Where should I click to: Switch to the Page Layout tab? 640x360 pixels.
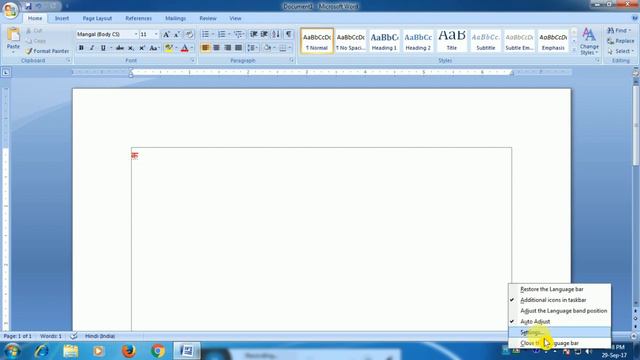pos(97,18)
